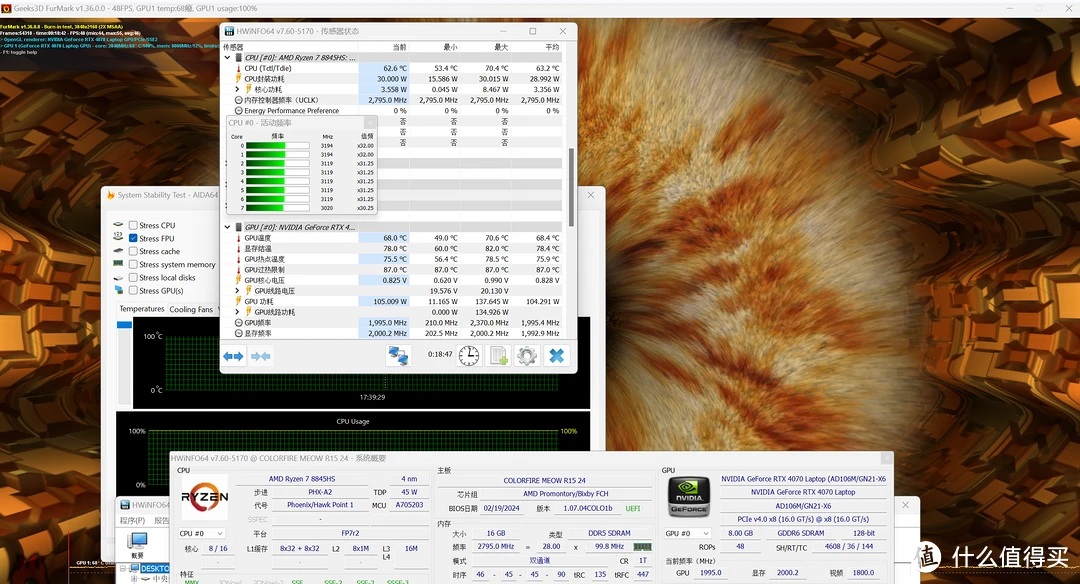
Task: Click the NVIDIA GeForce logo in system summary
Action: (689, 496)
